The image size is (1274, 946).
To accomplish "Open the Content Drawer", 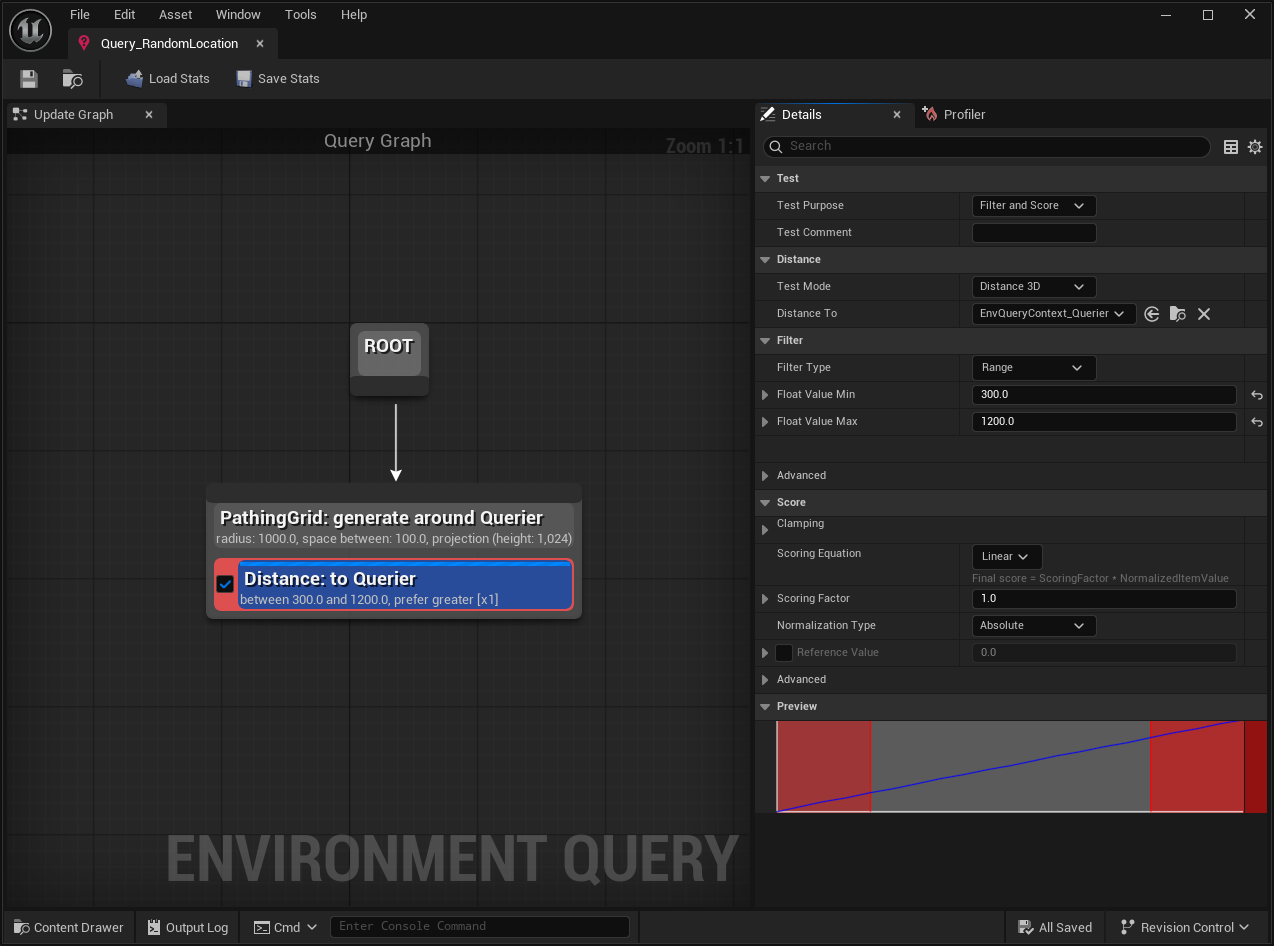I will coord(68,927).
